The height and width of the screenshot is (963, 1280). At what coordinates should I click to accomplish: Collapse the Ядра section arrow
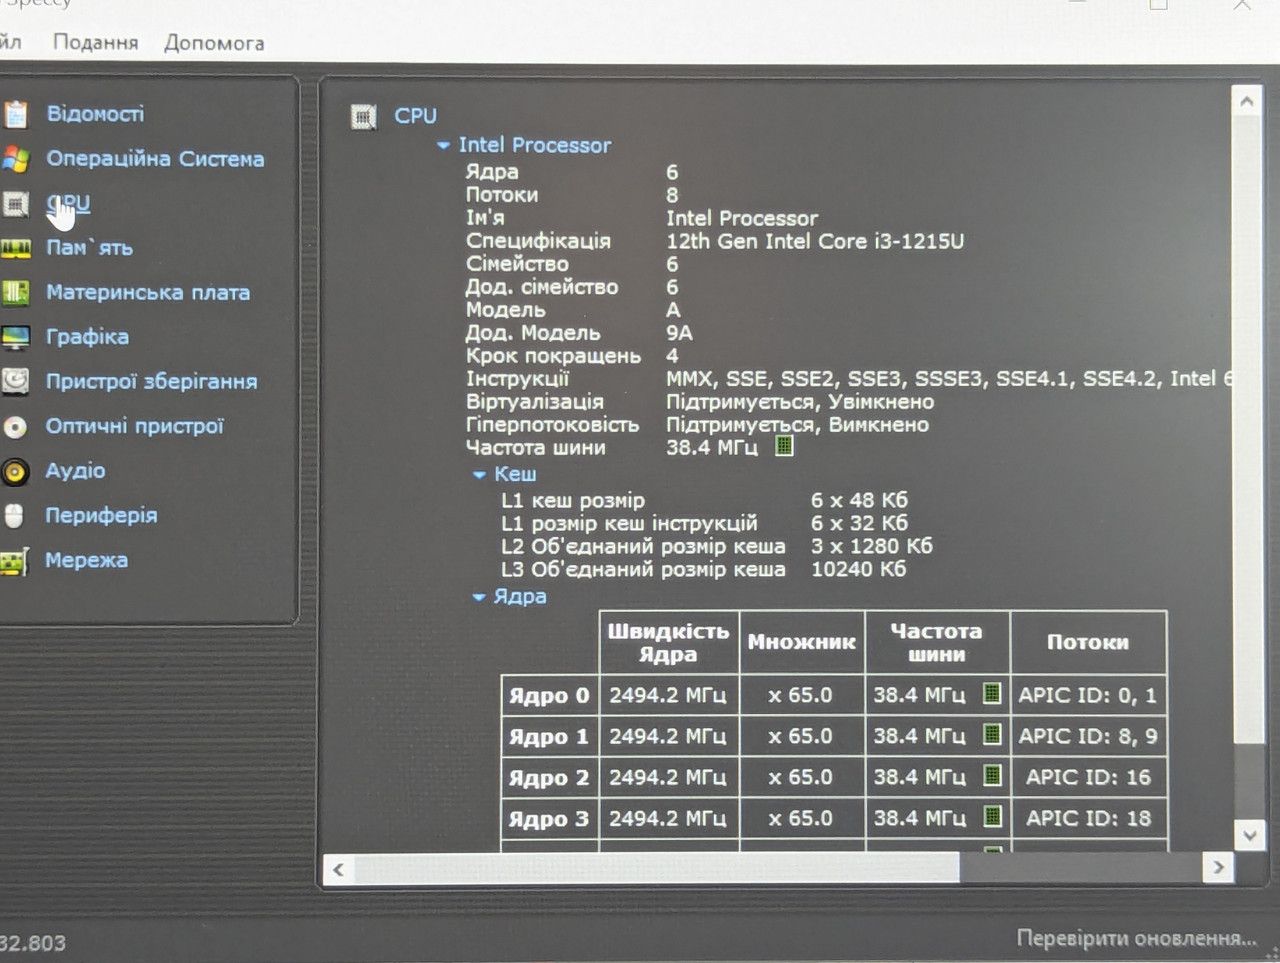pyautogui.click(x=479, y=597)
